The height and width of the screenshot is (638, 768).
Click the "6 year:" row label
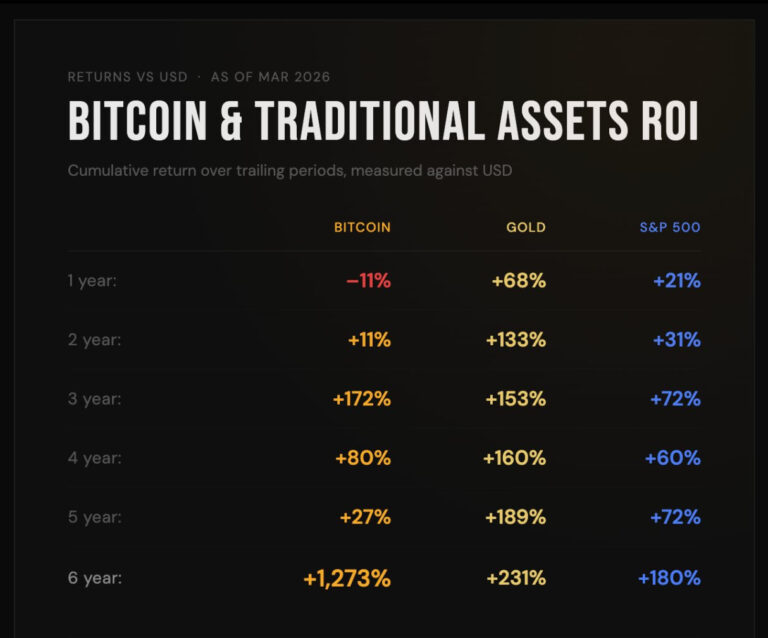pos(94,577)
